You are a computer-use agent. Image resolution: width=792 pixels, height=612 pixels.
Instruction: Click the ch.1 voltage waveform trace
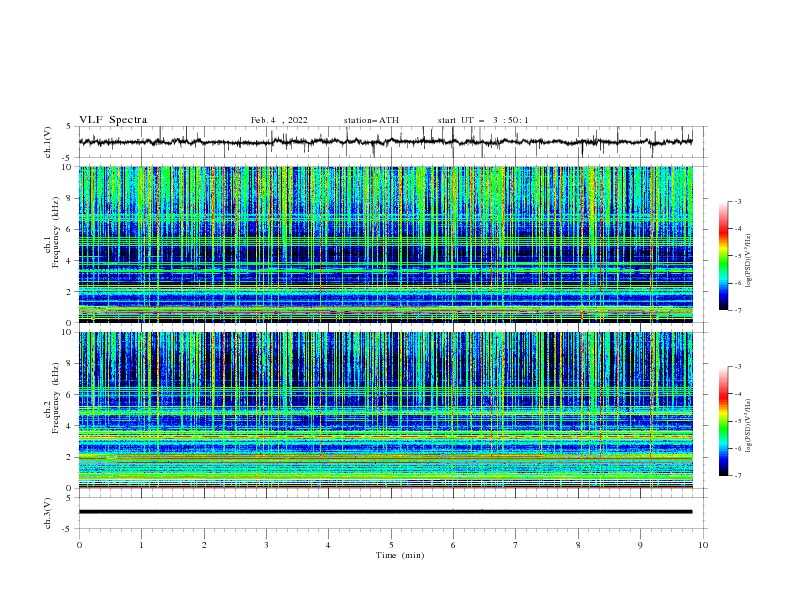click(x=385, y=142)
